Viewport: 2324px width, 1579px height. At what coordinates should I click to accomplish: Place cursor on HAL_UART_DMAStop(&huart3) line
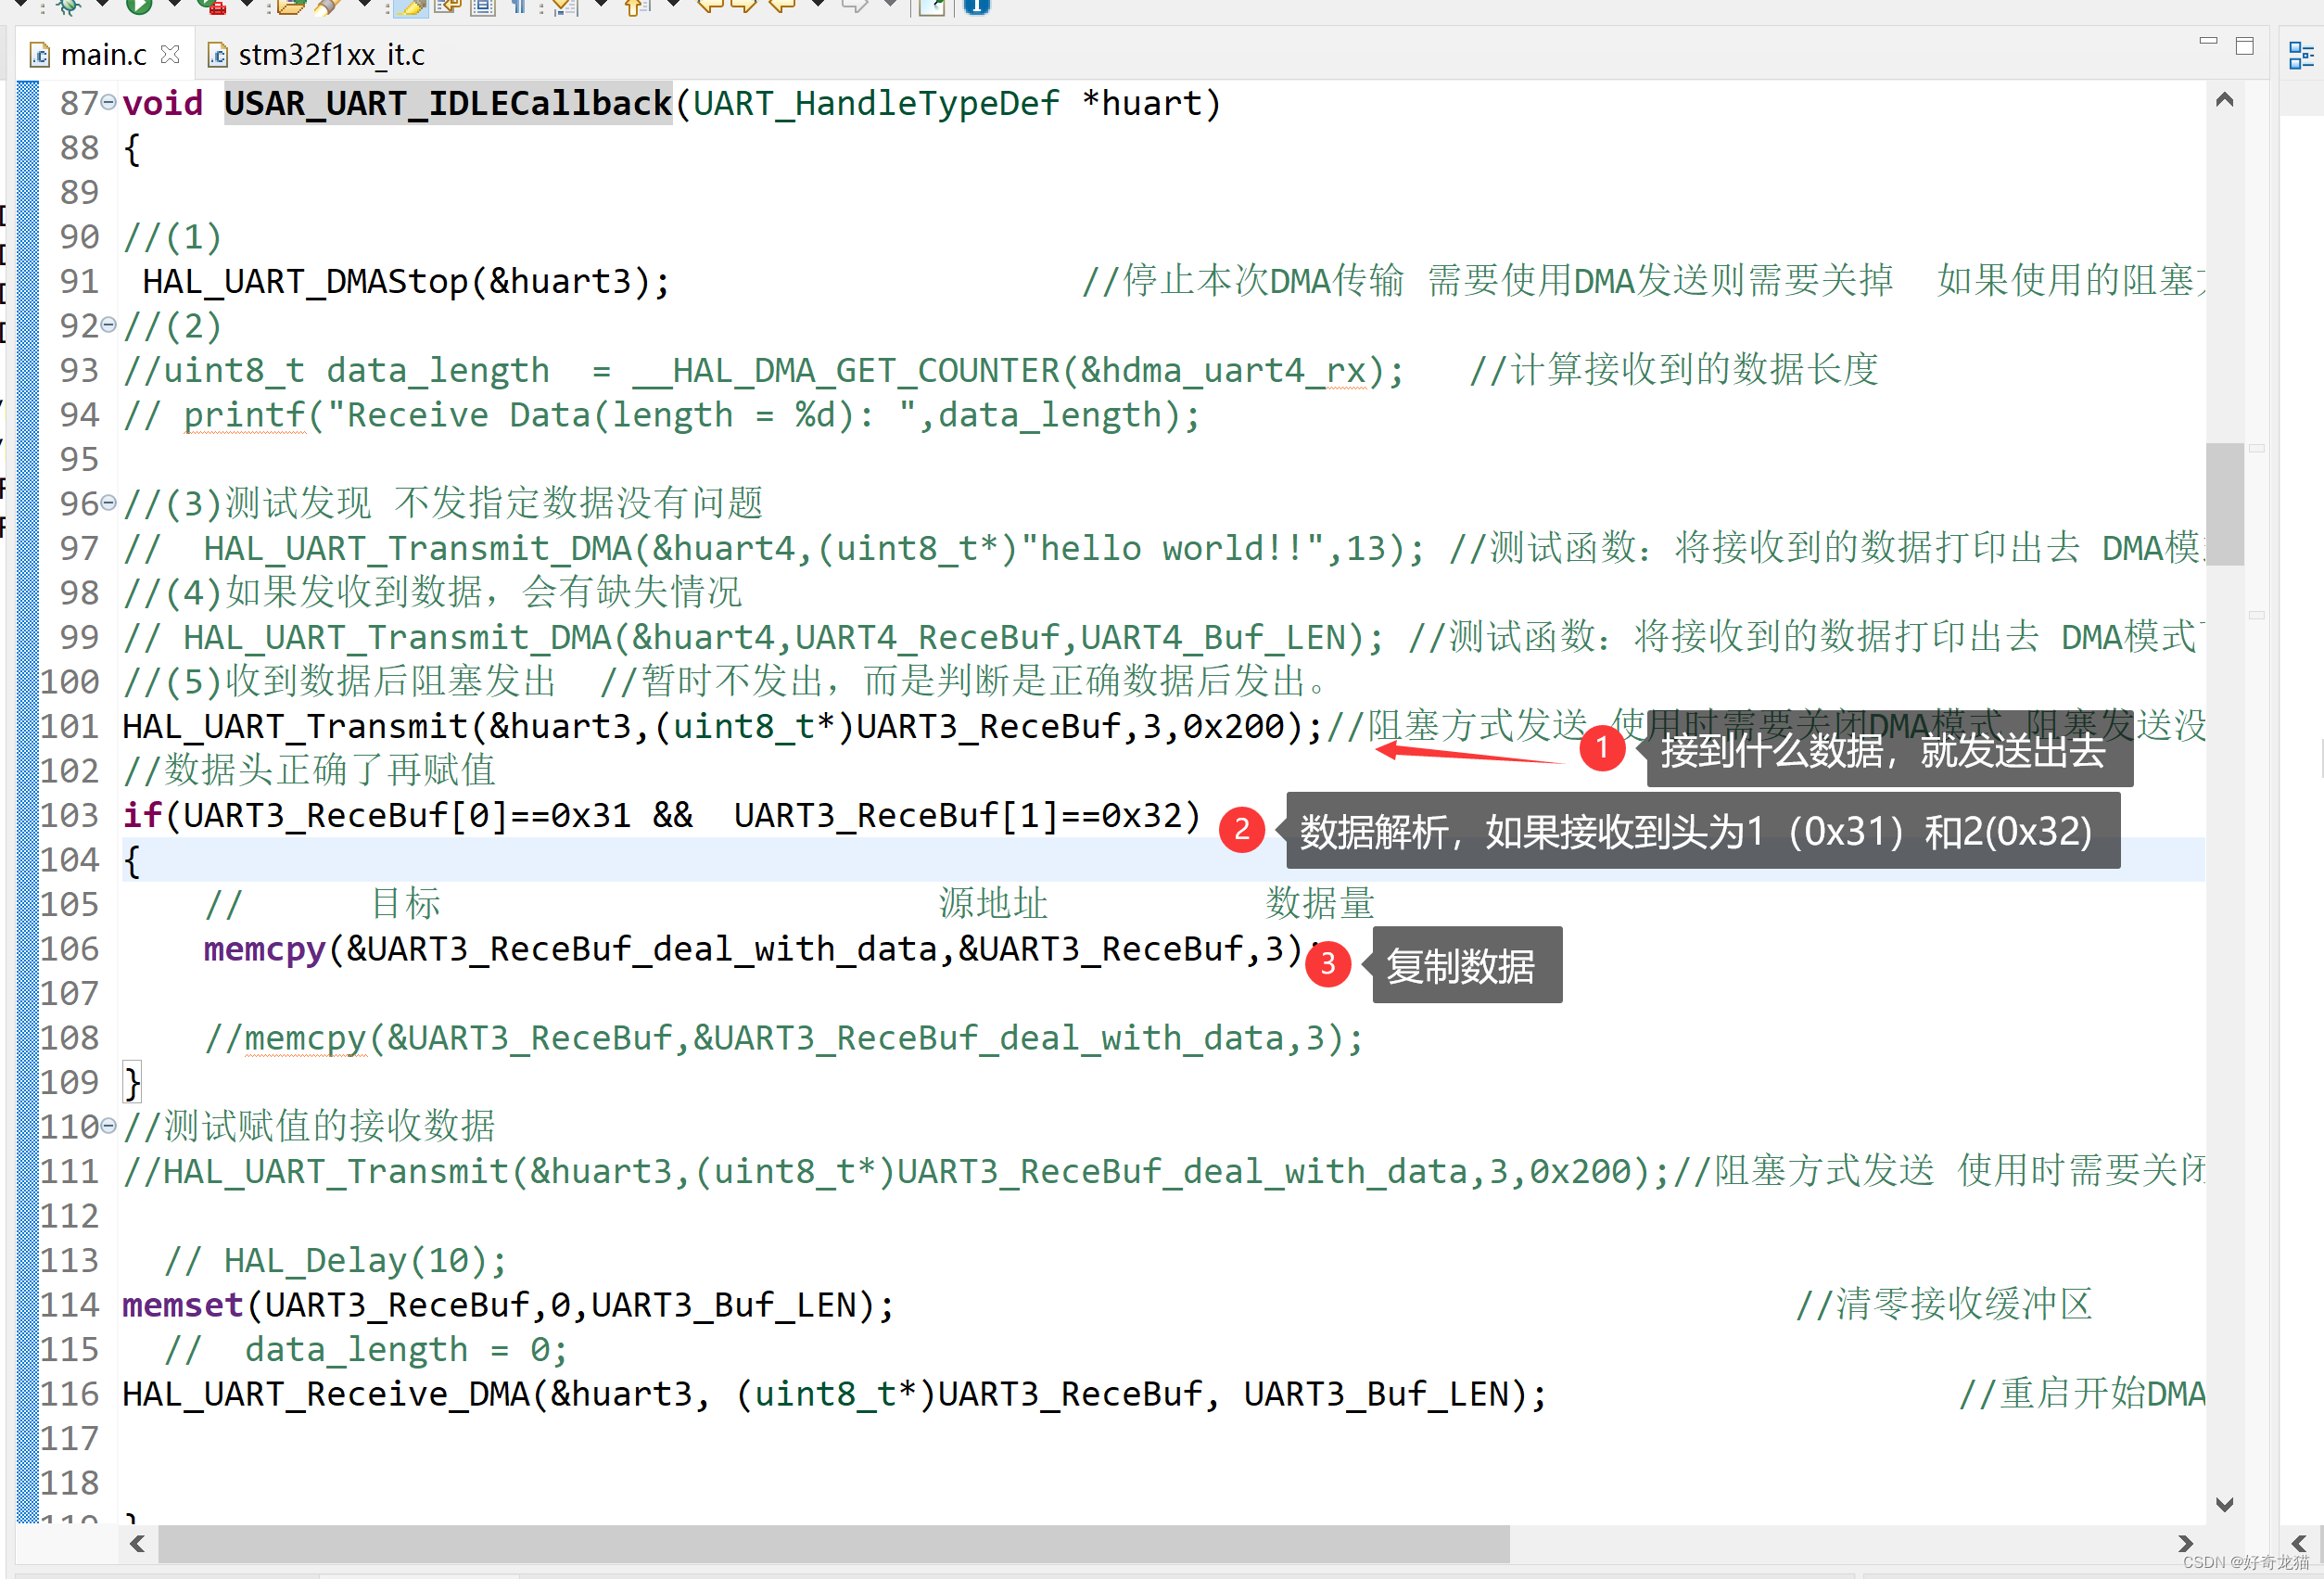point(406,281)
